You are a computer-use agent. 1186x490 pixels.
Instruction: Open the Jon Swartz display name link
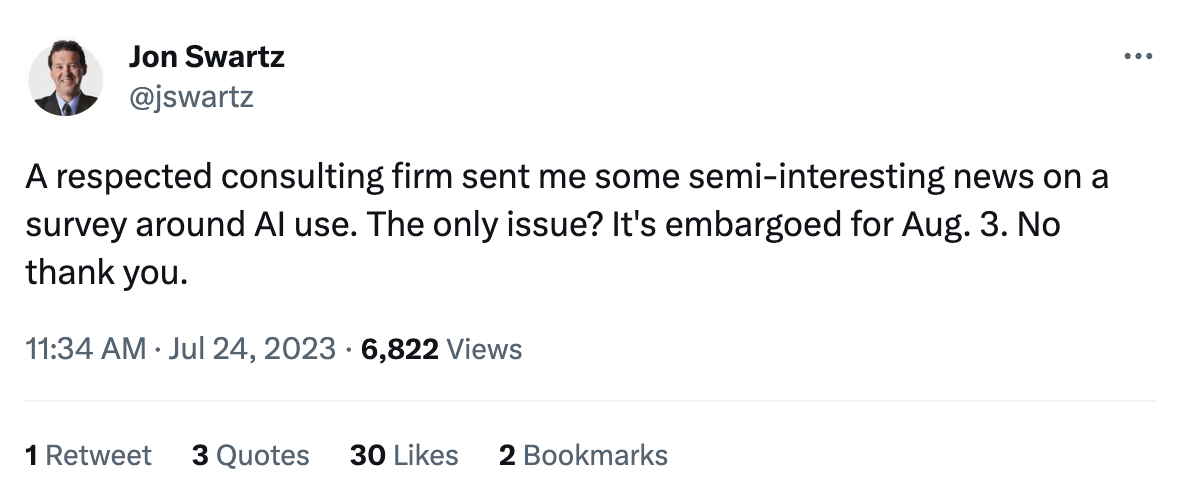pyautogui.click(x=206, y=57)
